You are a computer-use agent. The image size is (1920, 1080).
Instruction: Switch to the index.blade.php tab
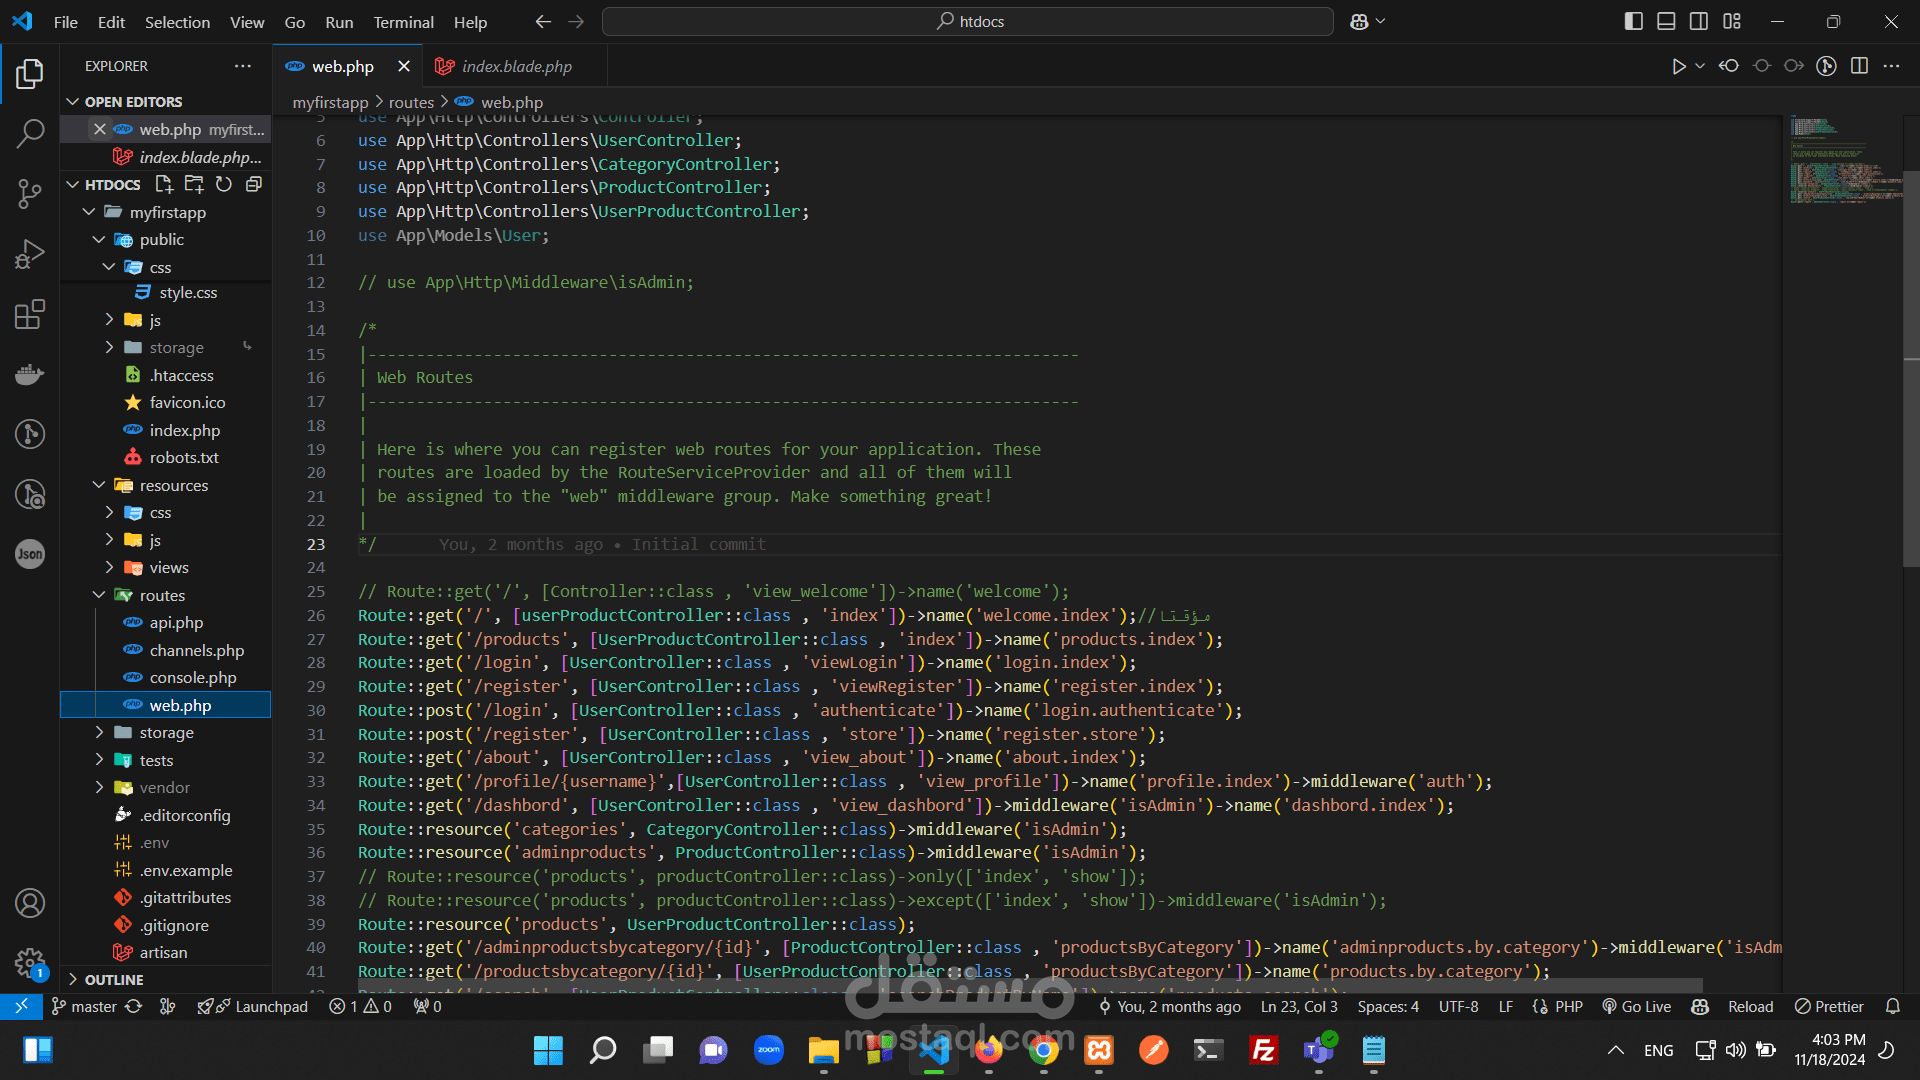point(516,66)
